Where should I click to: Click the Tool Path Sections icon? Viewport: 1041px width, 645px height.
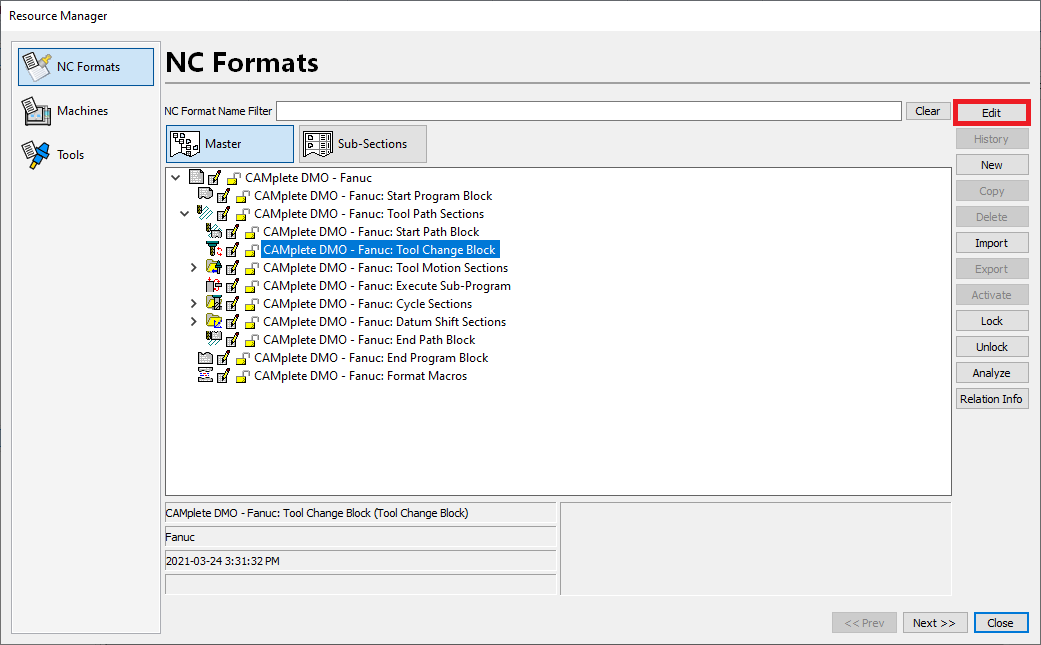point(206,213)
